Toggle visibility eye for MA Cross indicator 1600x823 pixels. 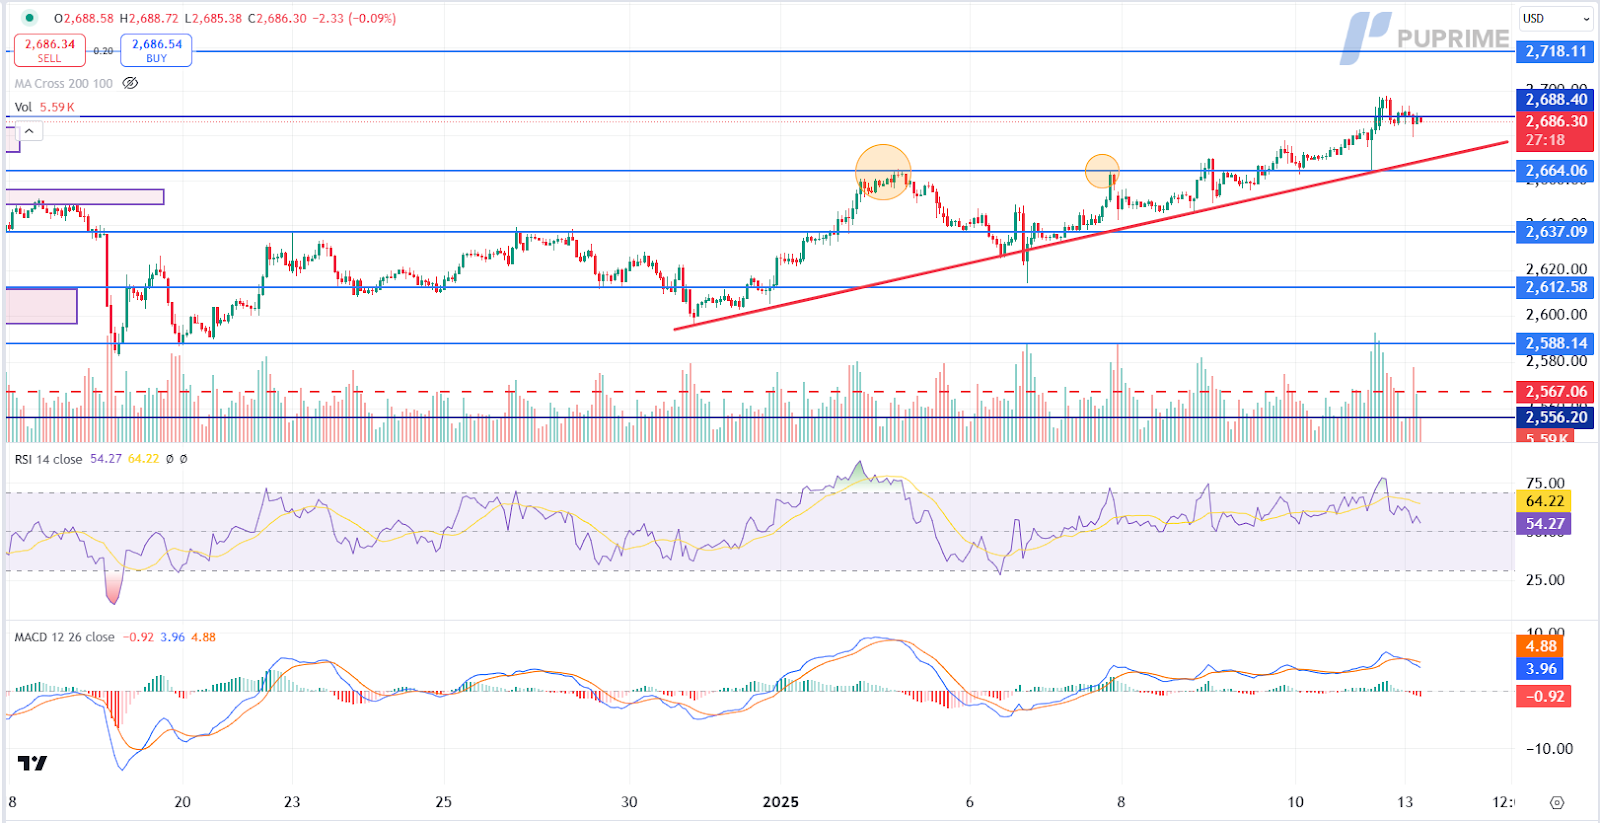point(130,83)
